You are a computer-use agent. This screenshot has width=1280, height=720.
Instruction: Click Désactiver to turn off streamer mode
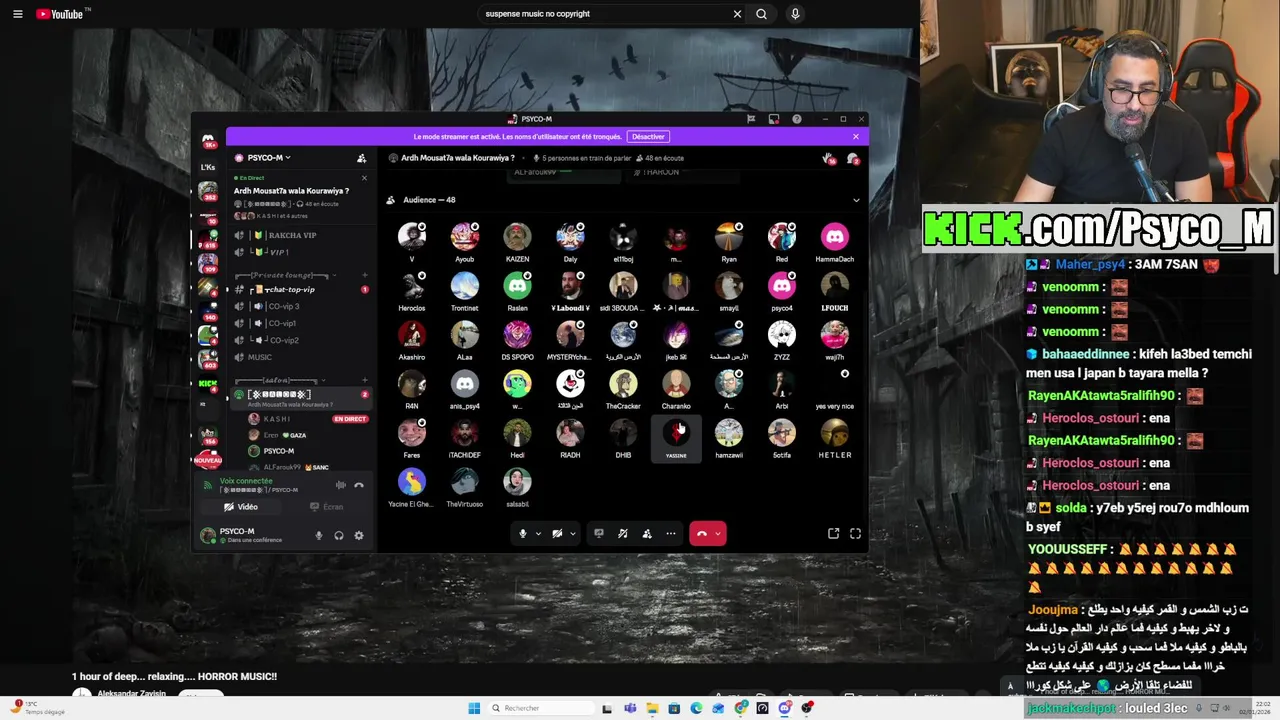tap(648, 137)
